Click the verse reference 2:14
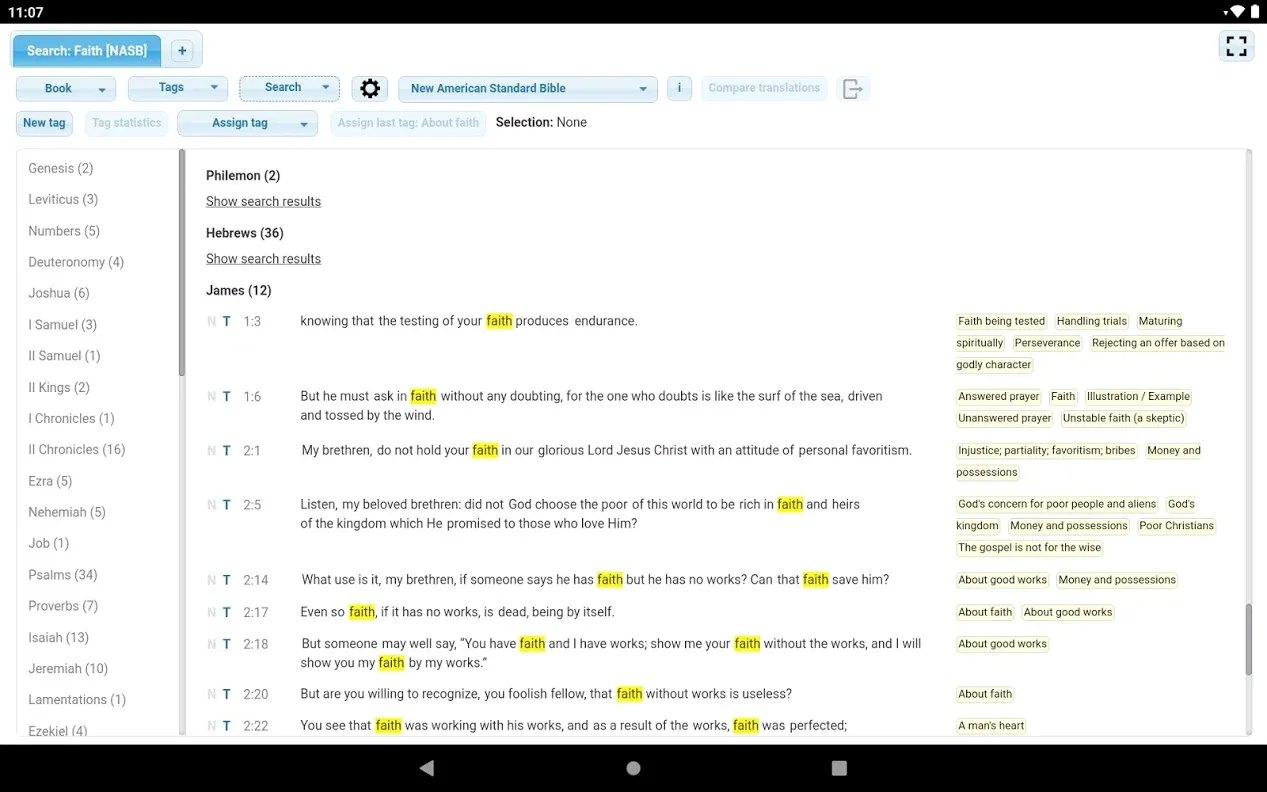This screenshot has width=1267, height=792. pos(256,580)
